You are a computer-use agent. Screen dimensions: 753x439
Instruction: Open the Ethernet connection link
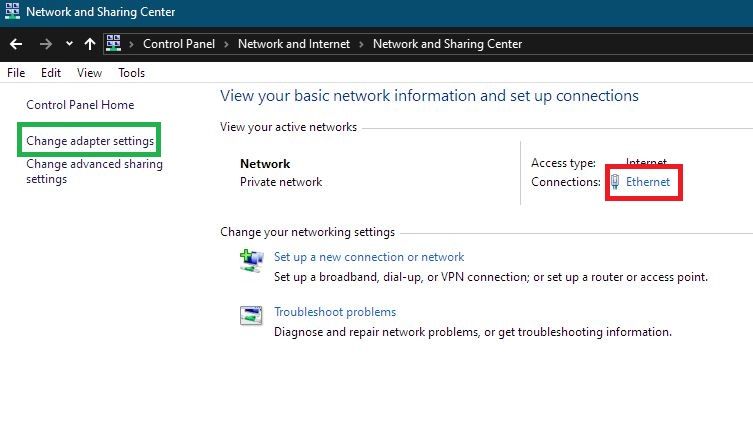coord(648,182)
